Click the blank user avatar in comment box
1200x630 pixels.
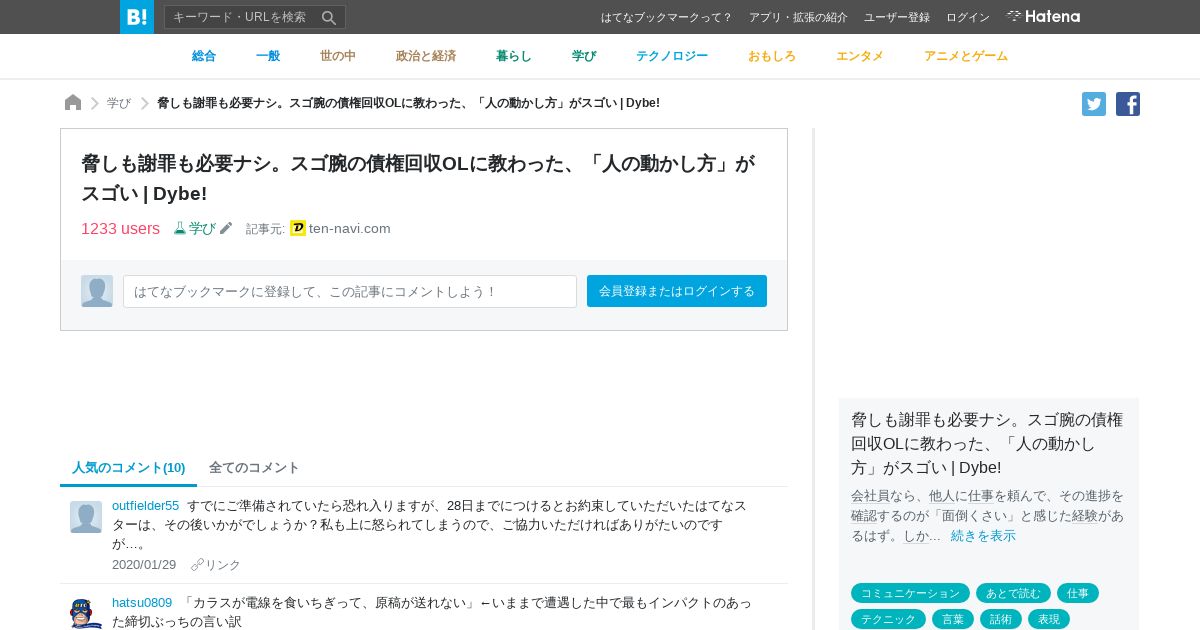pyautogui.click(x=97, y=291)
